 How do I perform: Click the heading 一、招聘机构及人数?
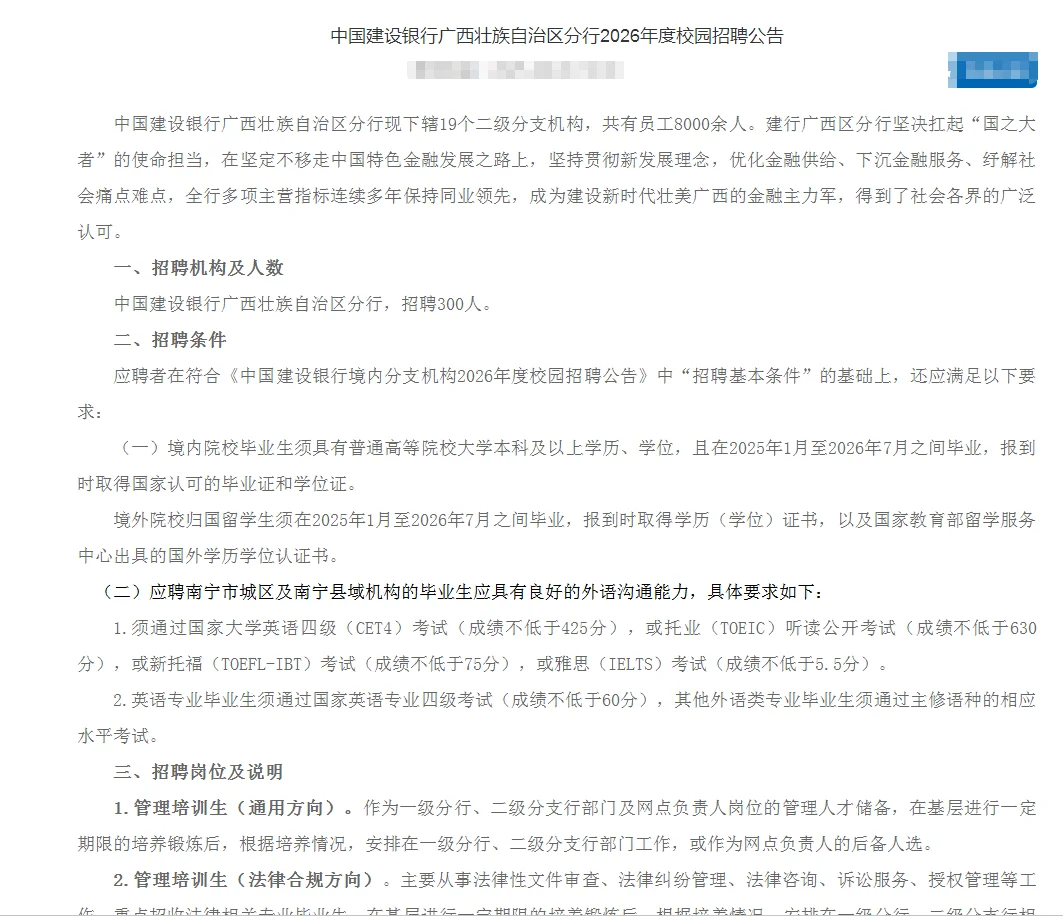[x=199, y=268]
